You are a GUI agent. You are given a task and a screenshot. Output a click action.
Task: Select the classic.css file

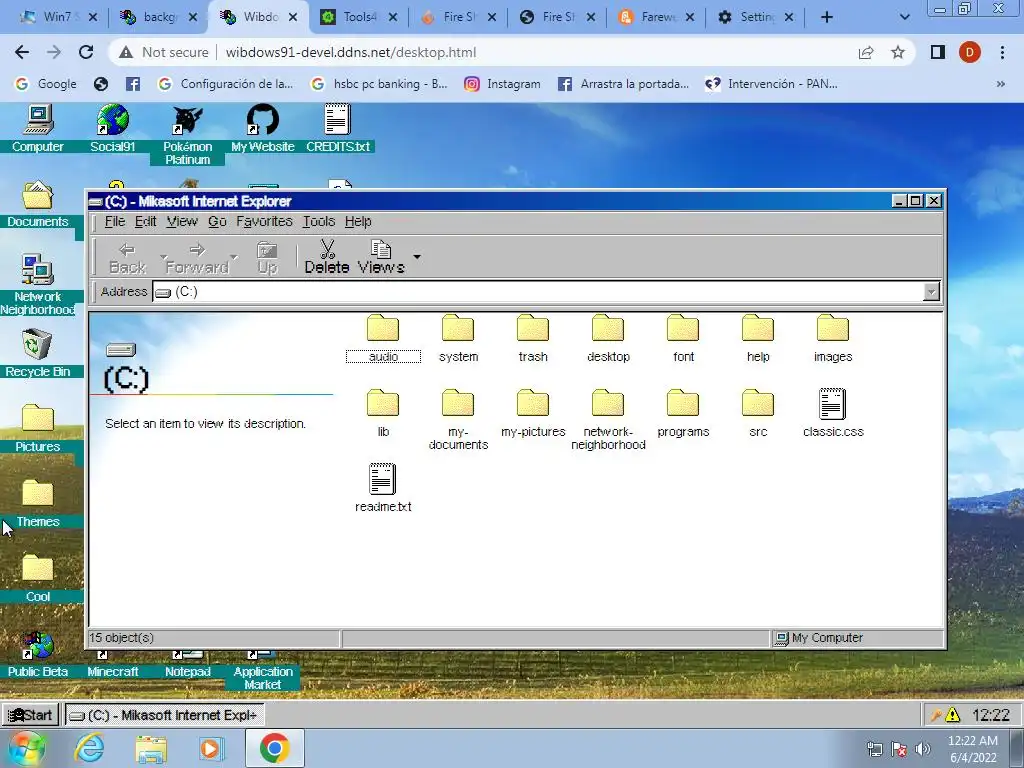click(x=833, y=413)
